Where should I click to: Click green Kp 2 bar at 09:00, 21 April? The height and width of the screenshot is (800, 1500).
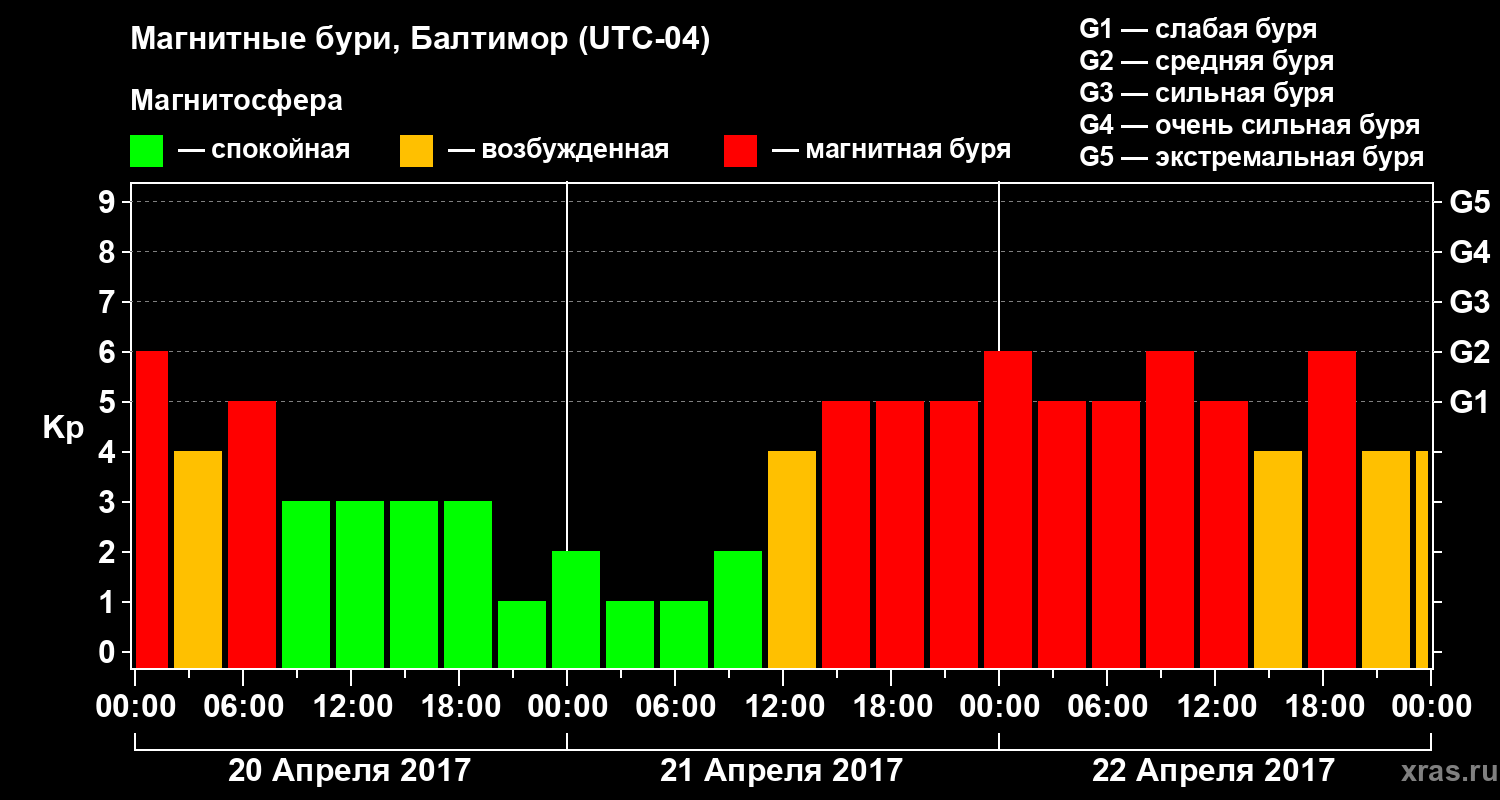(738, 610)
